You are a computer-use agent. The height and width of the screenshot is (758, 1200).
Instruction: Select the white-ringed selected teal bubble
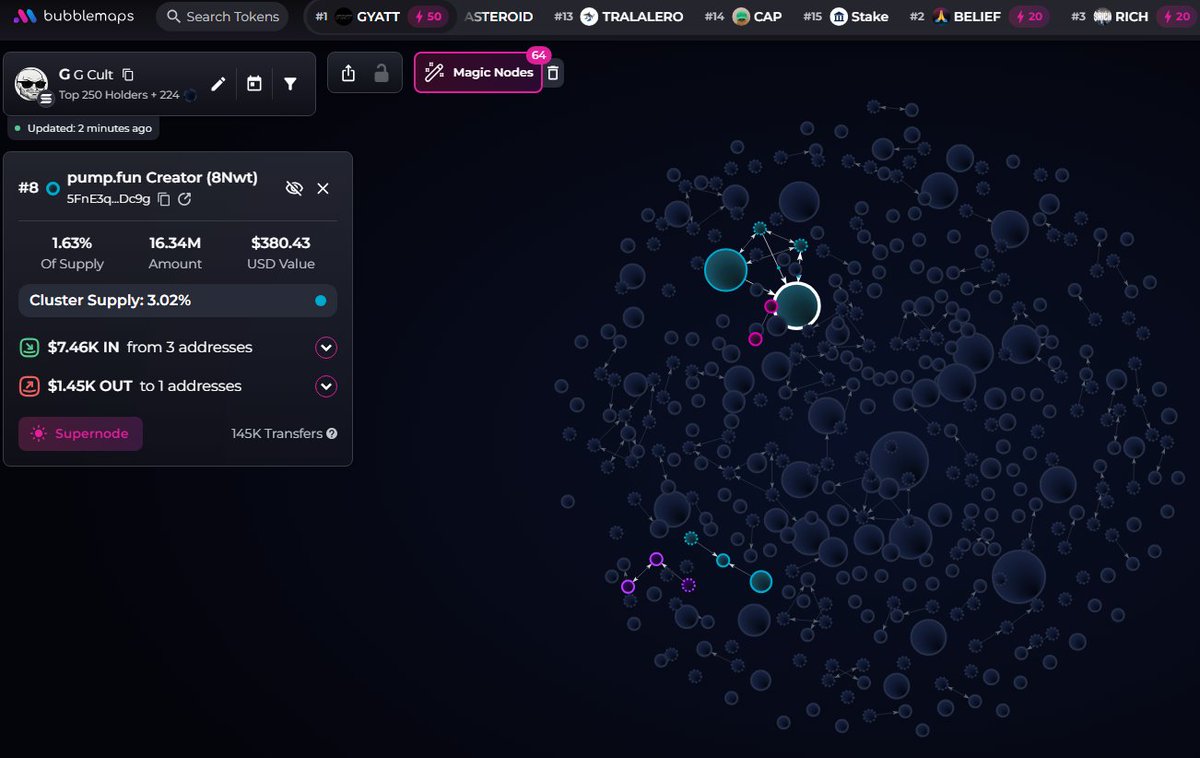[x=797, y=305]
